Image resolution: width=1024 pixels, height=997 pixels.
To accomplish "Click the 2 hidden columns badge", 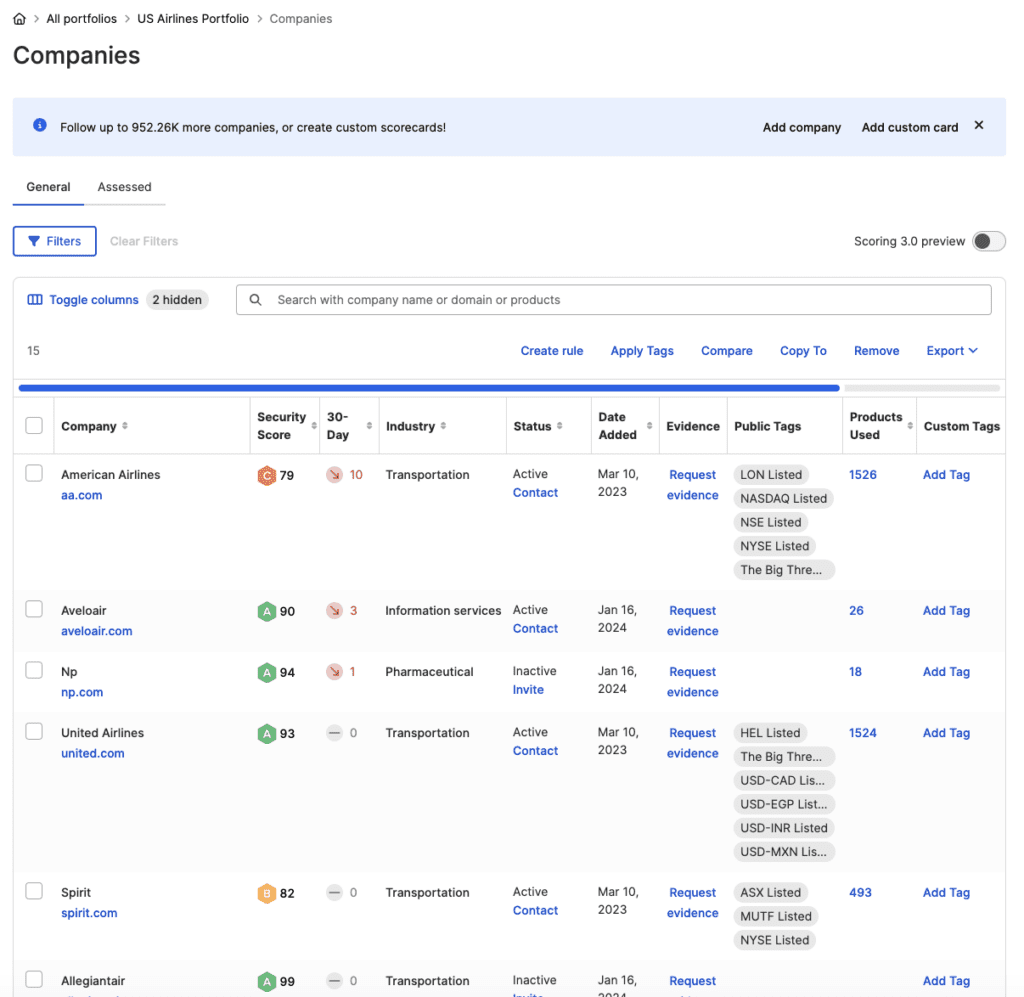I will pos(177,300).
